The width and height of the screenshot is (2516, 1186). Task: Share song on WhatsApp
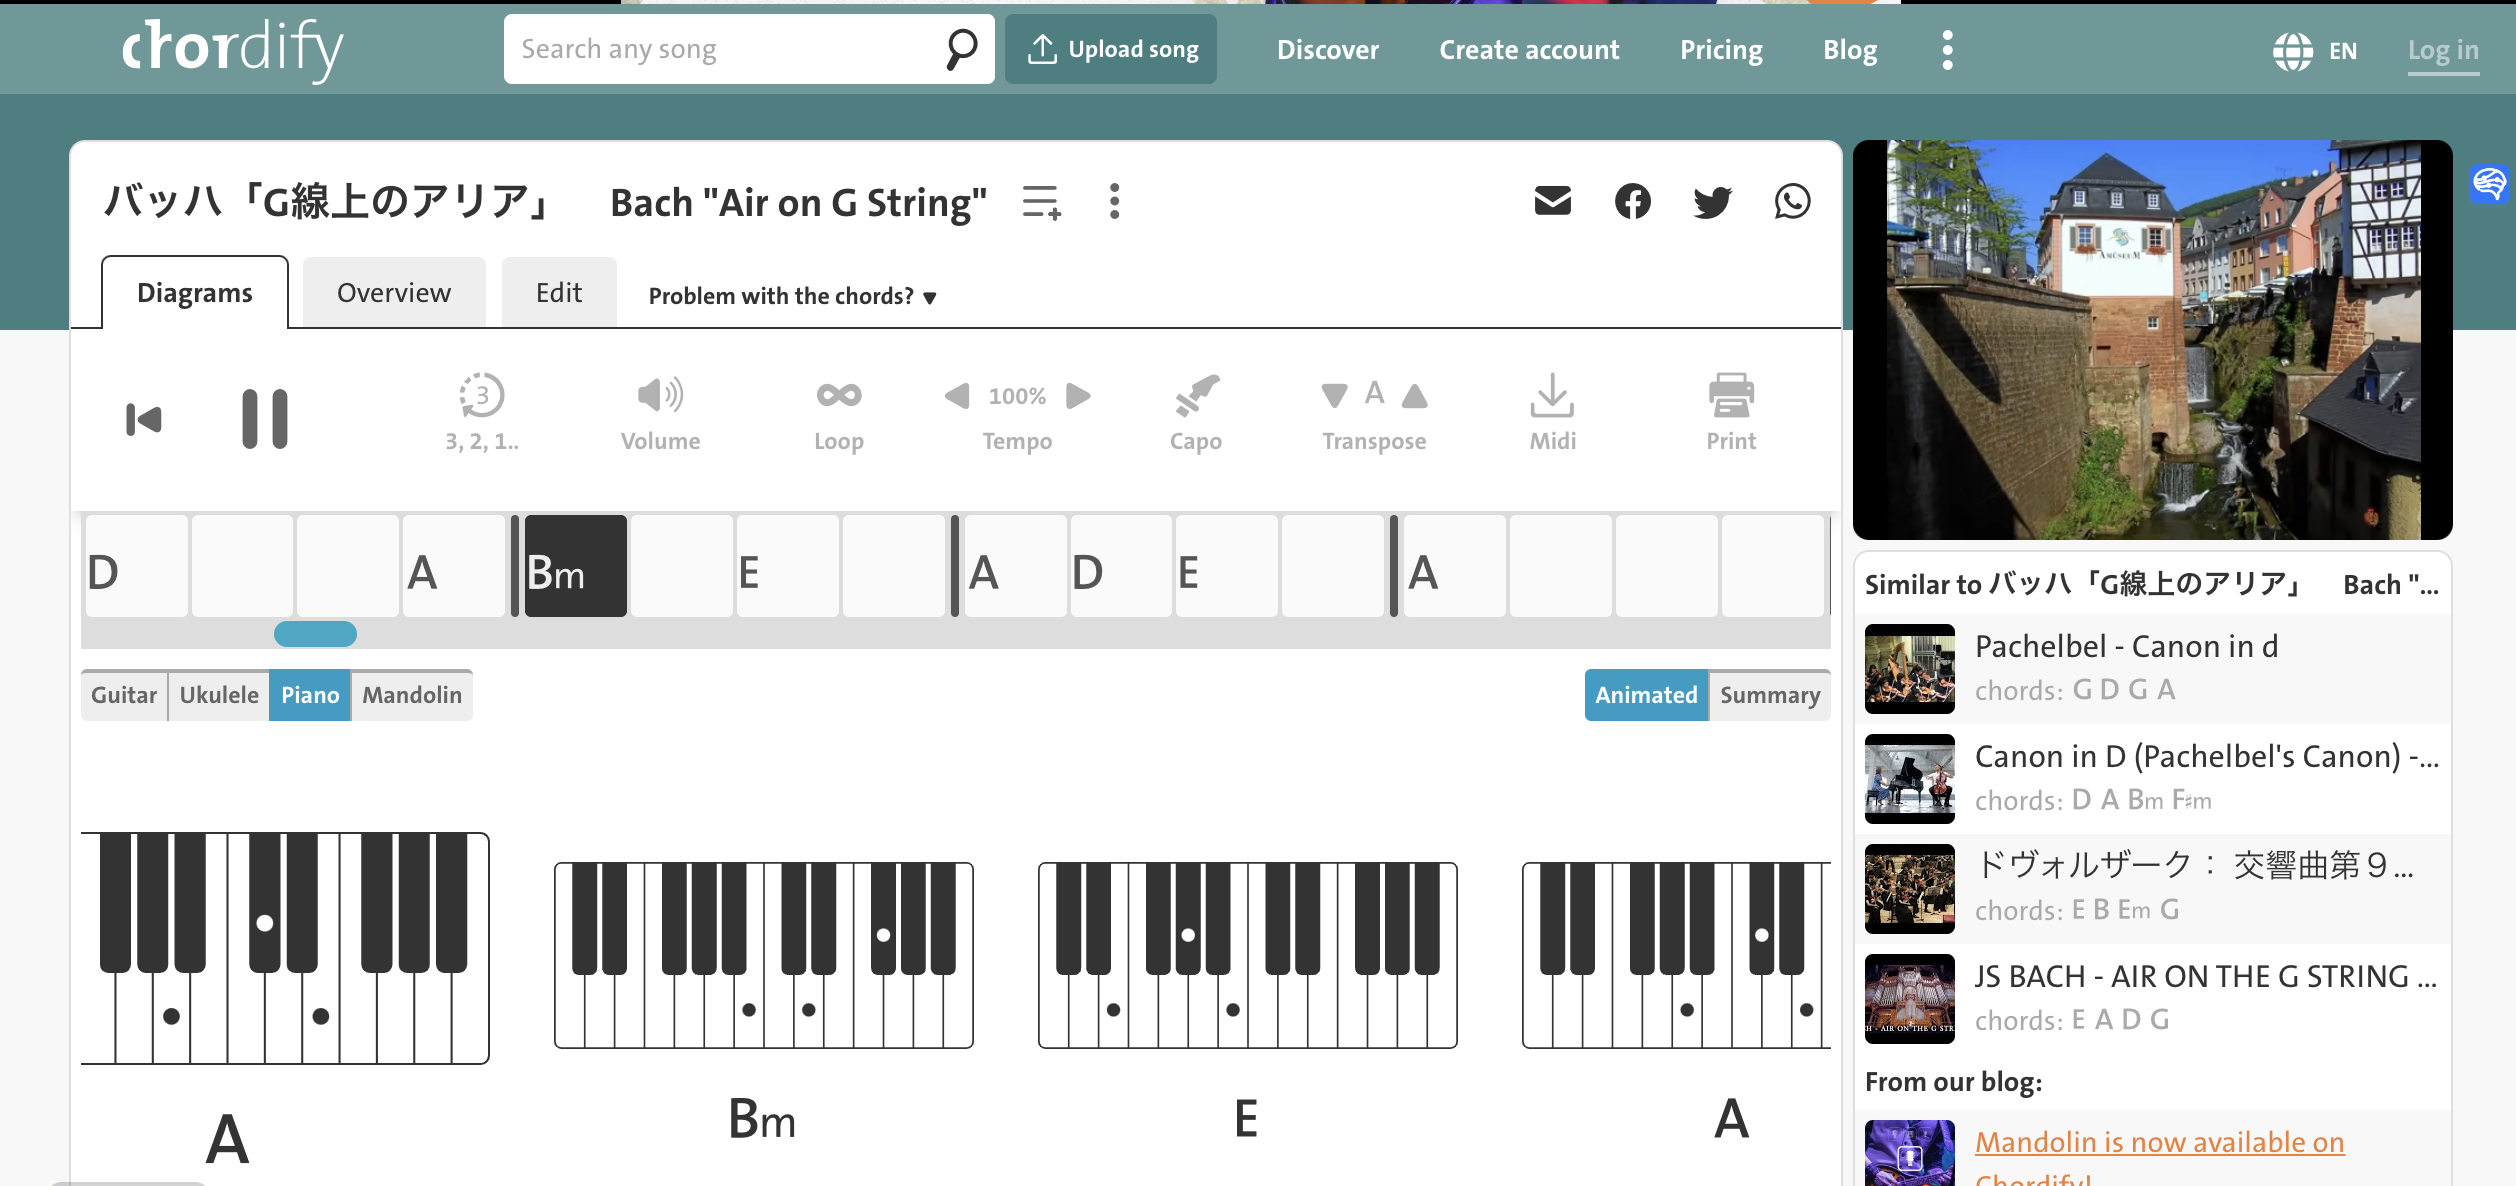click(x=1792, y=202)
